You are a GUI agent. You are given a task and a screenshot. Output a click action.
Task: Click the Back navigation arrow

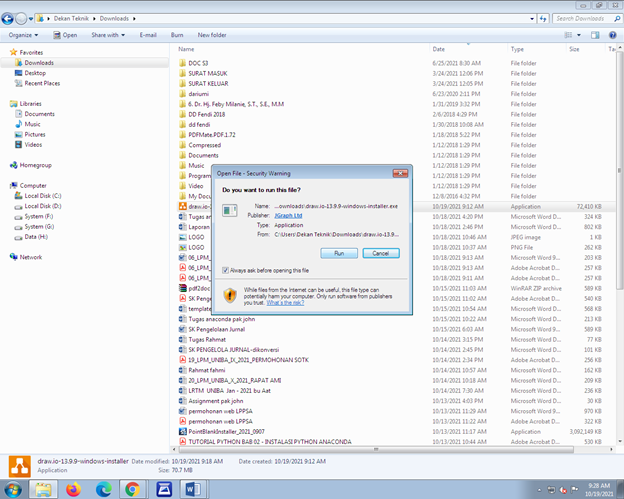point(8,18)
